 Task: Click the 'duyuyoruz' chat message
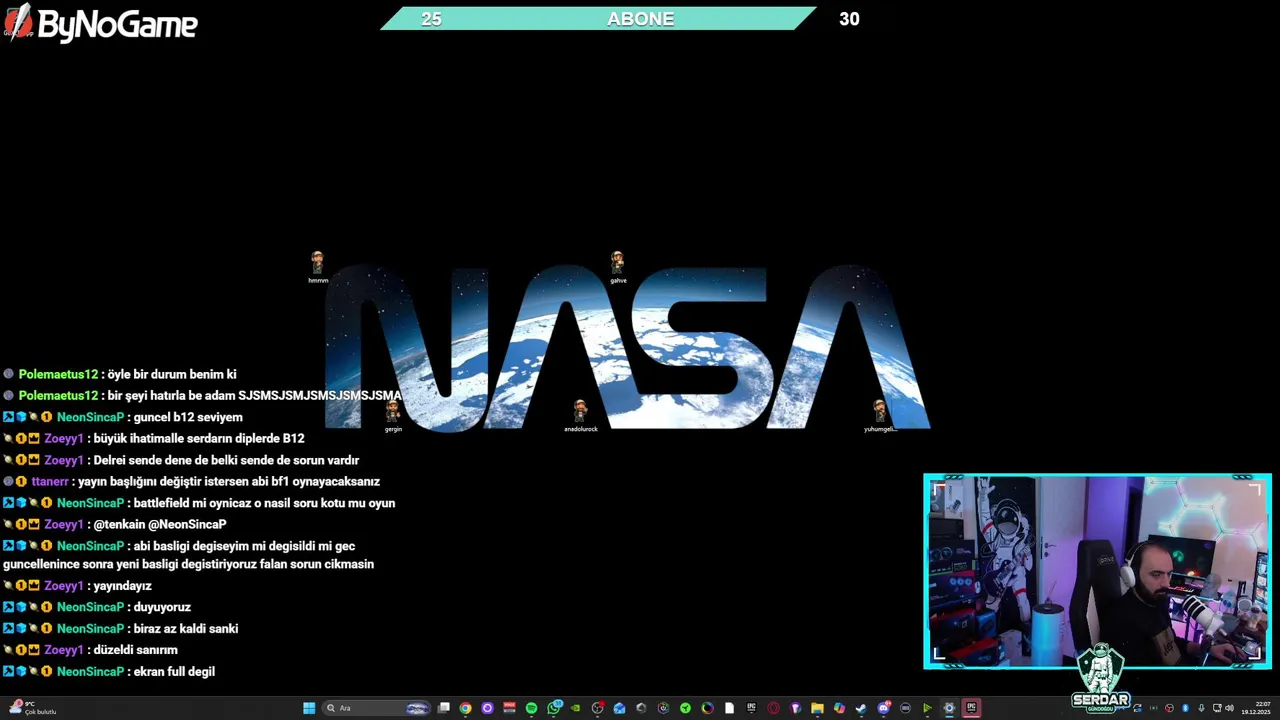[162, 607]
